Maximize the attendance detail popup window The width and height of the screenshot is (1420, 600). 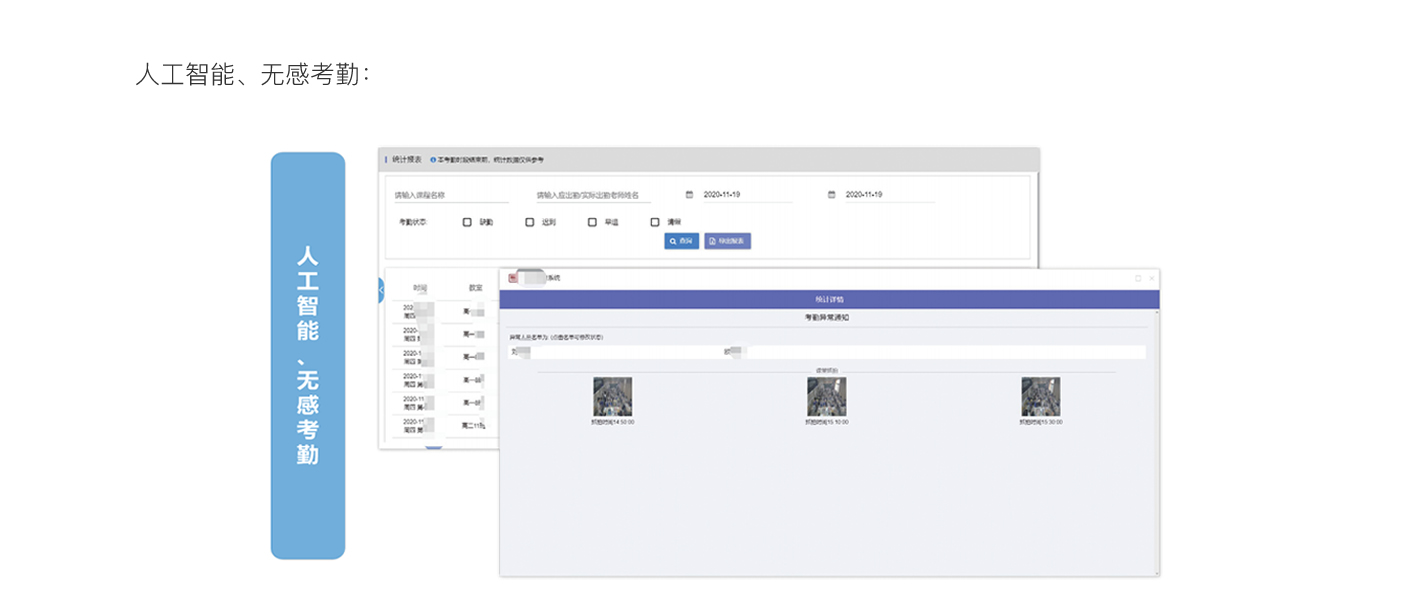[1138, 278]
